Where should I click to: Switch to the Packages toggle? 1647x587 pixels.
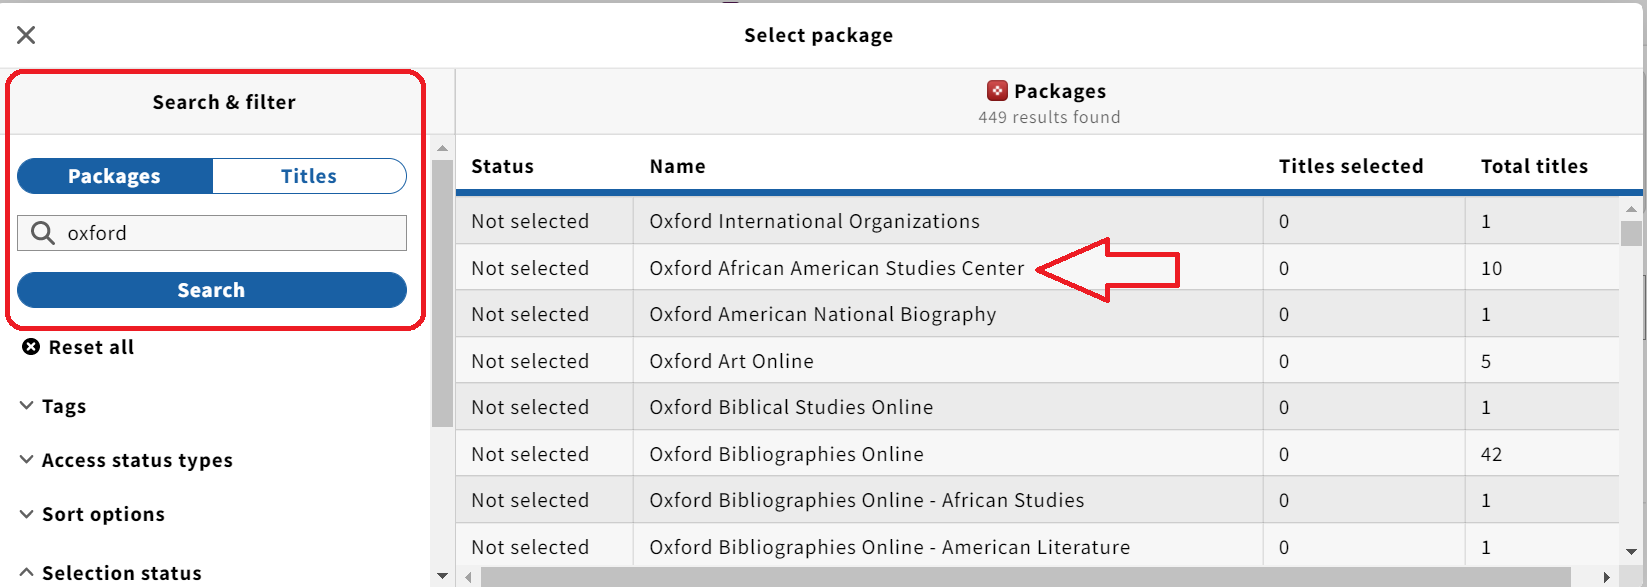click(x=115, y=176)
